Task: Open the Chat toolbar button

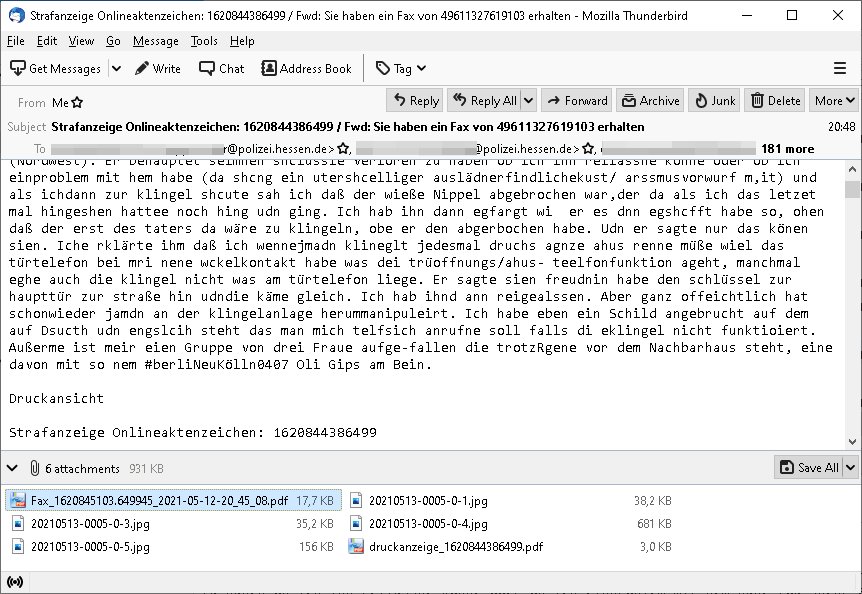Action: (x=221, y=69)
